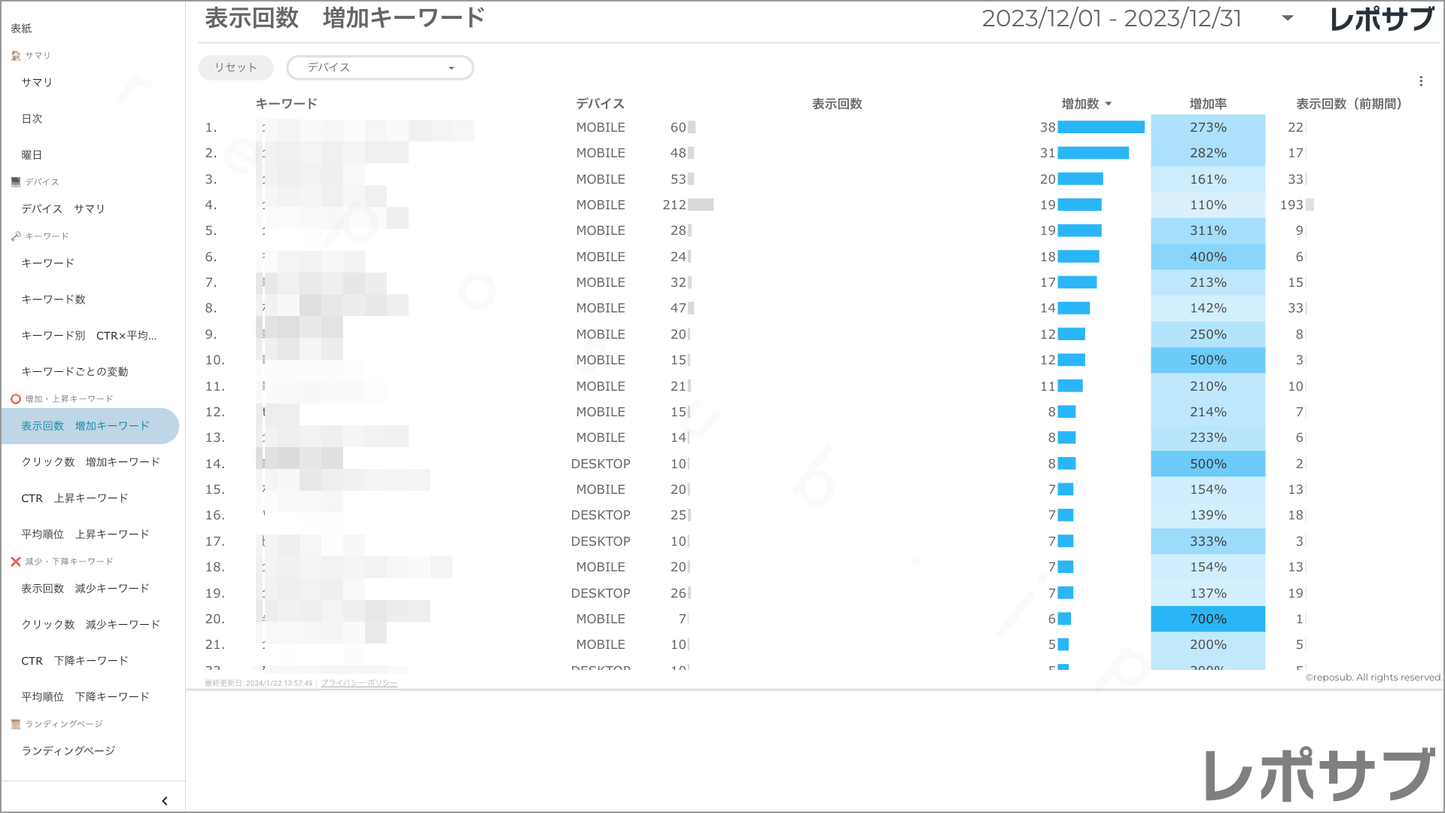Click the key icon beside キーワード section
The width and height of the screenshot is (1445, 813).
point(16,236)
